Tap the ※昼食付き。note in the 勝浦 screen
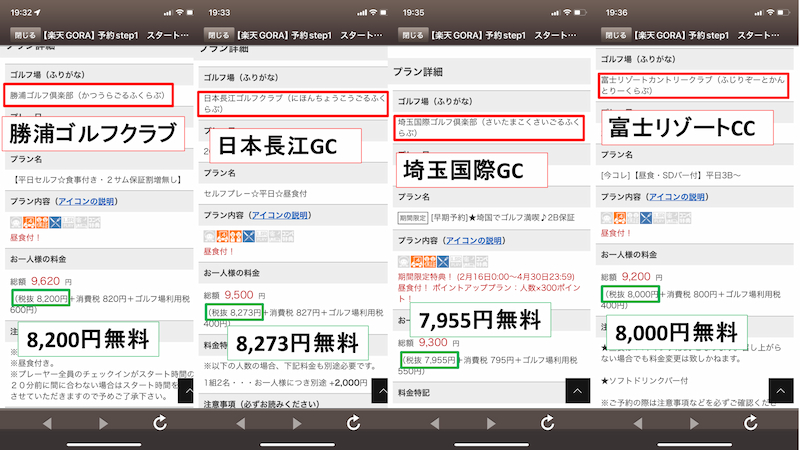Image resolution: width=800 pixels, height=450 pixels. (33, 363)
